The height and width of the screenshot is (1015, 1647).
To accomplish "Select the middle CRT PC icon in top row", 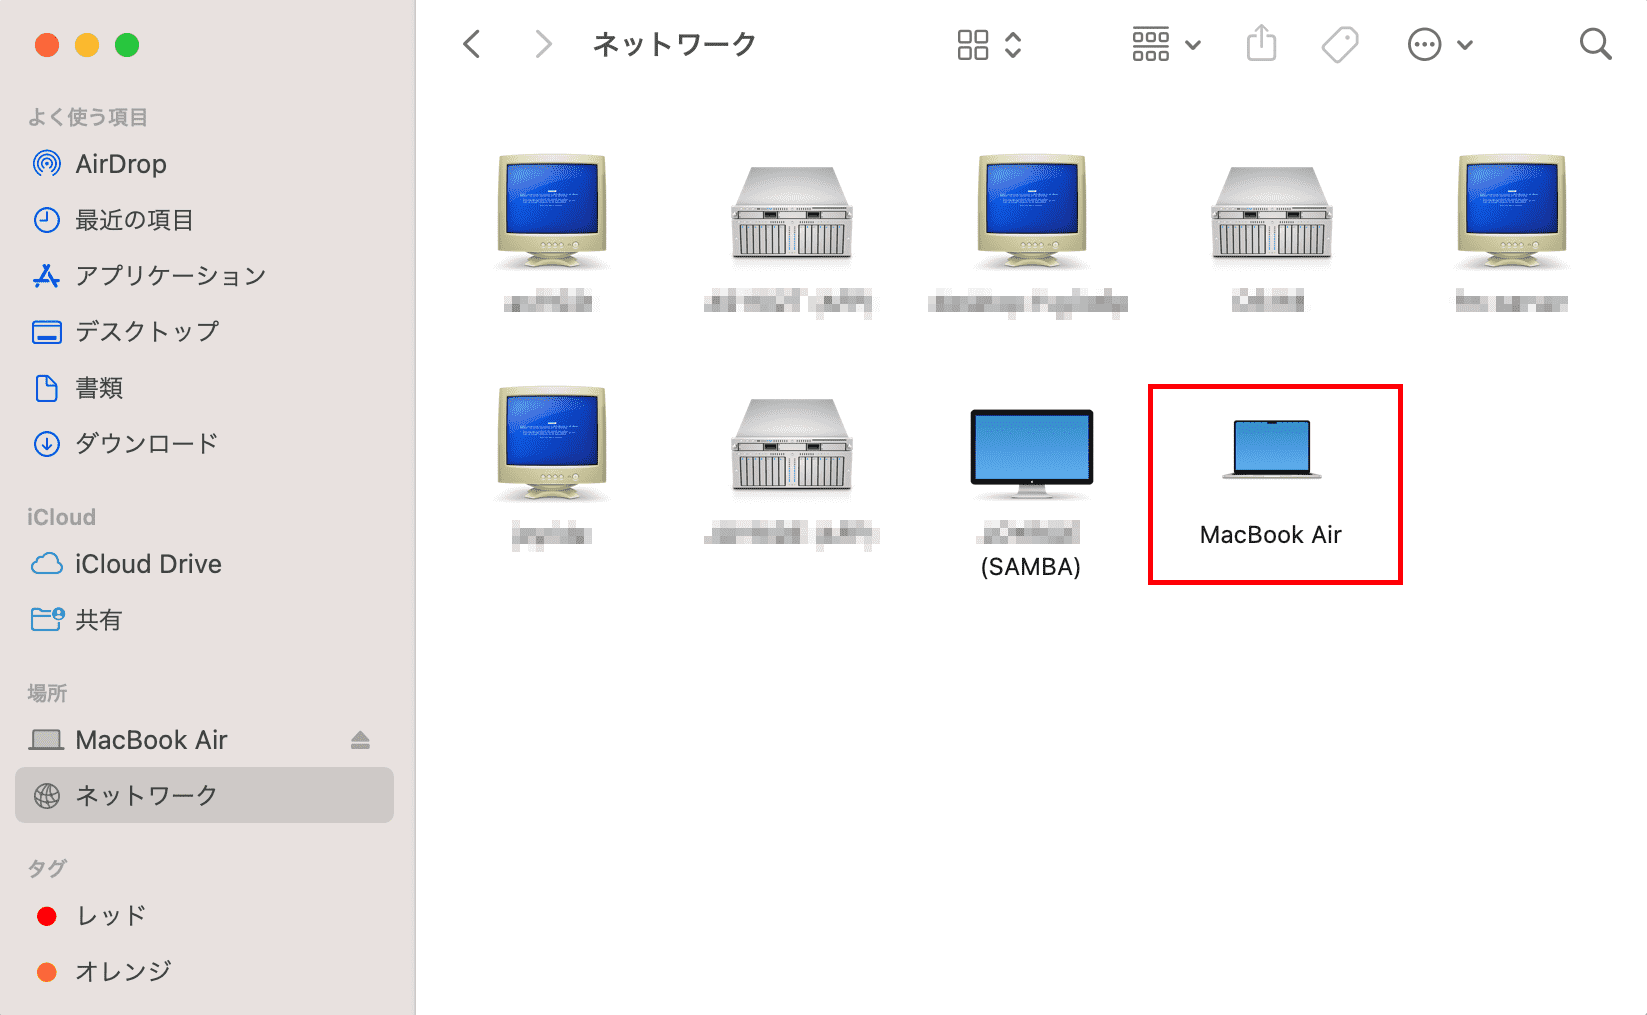I will pos(1031,211).
